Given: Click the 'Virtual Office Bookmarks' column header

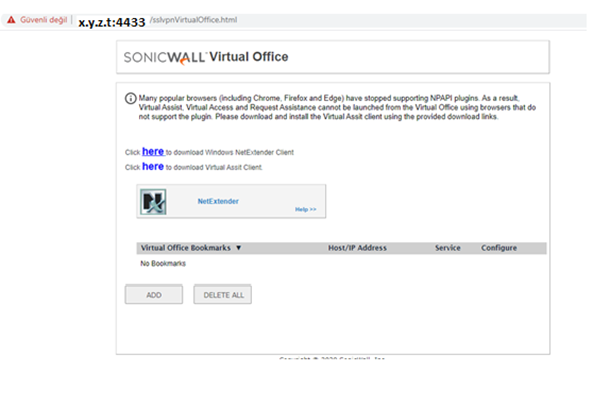Looking at the screenshot, I should [x=185, y=248].
